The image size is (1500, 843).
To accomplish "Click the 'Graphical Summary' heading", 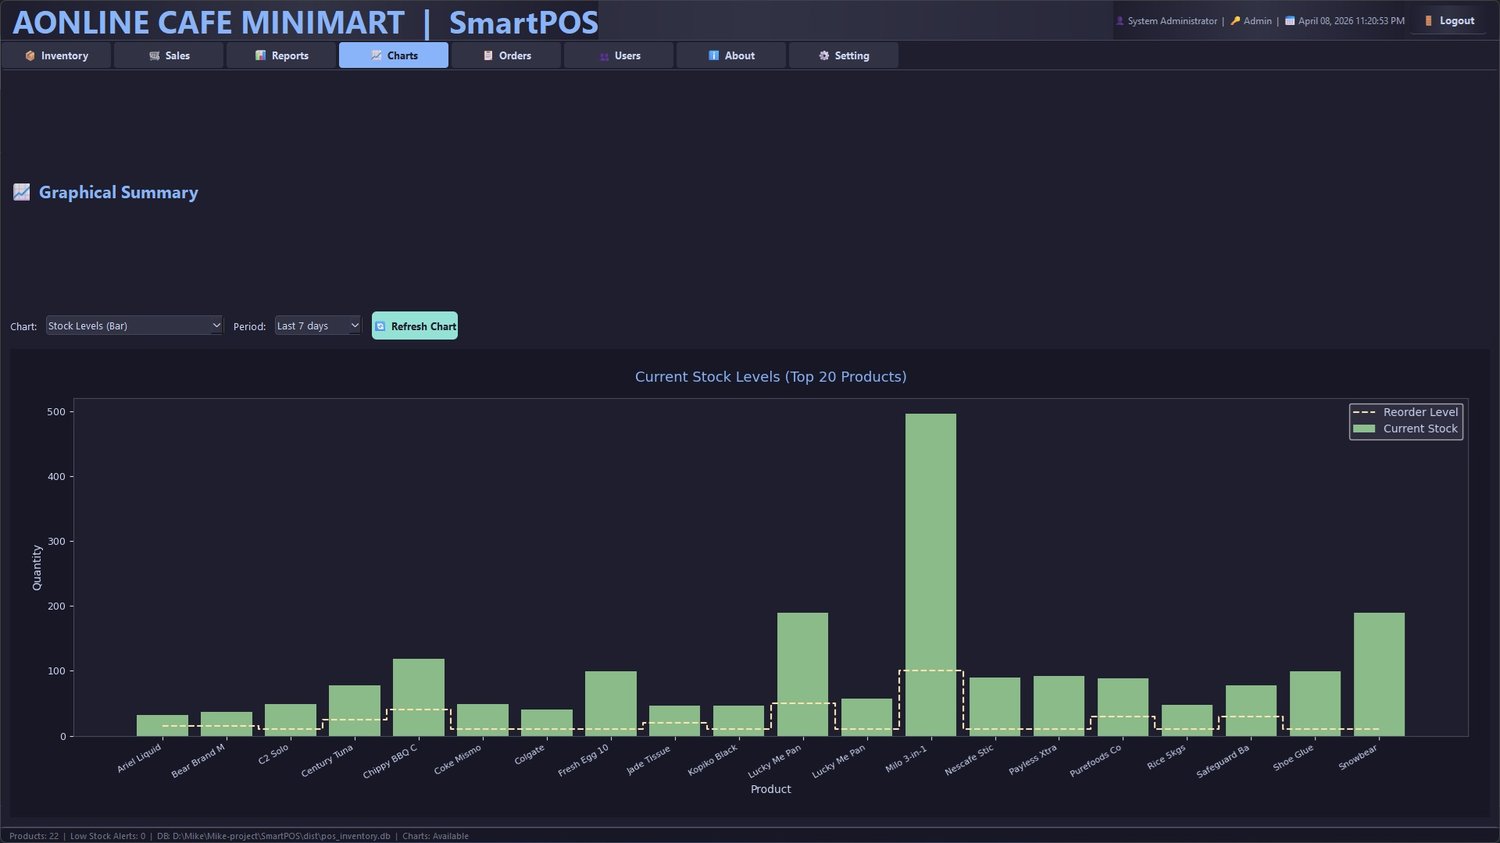I will pyautogui.click(x=118, y=192).
